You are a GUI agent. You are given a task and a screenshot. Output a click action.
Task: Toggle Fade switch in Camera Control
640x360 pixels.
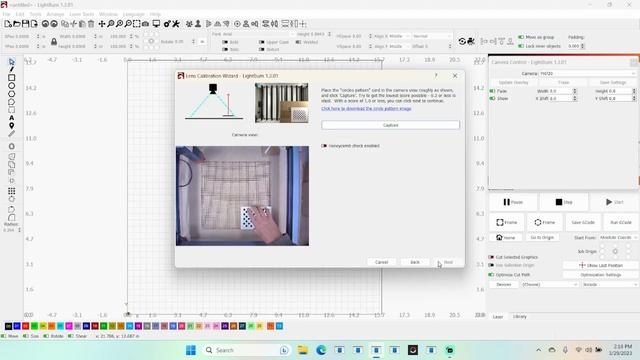tap(492, 91)
